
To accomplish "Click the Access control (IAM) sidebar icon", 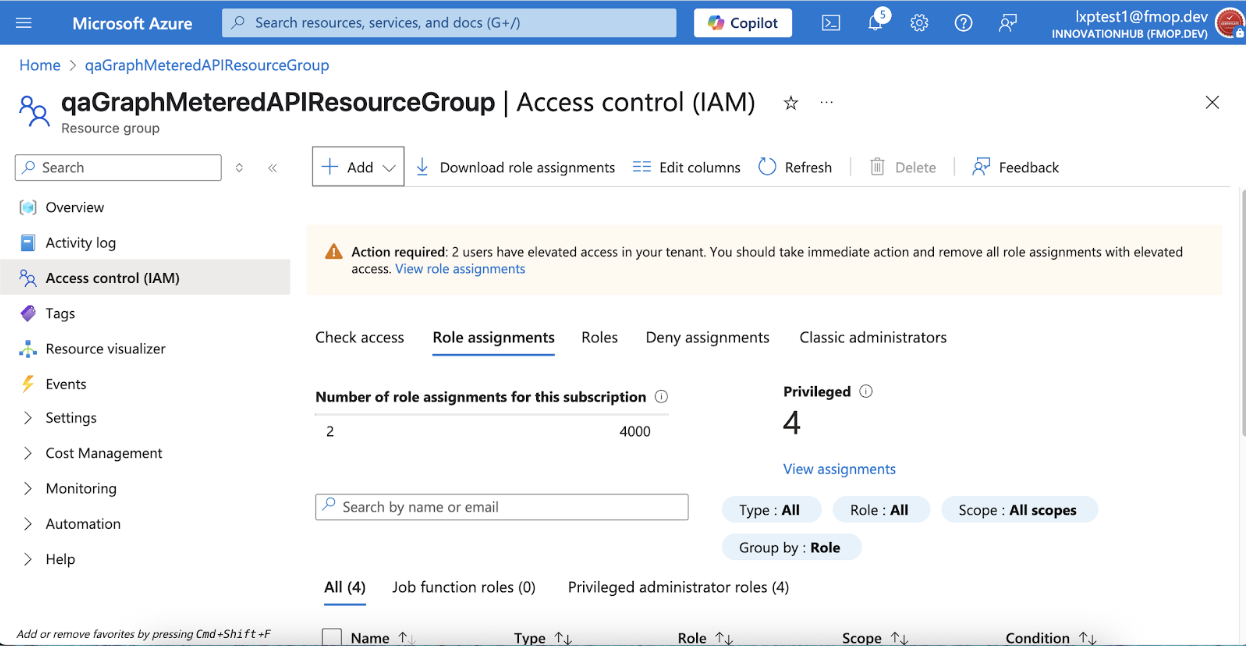I will 28,278.
